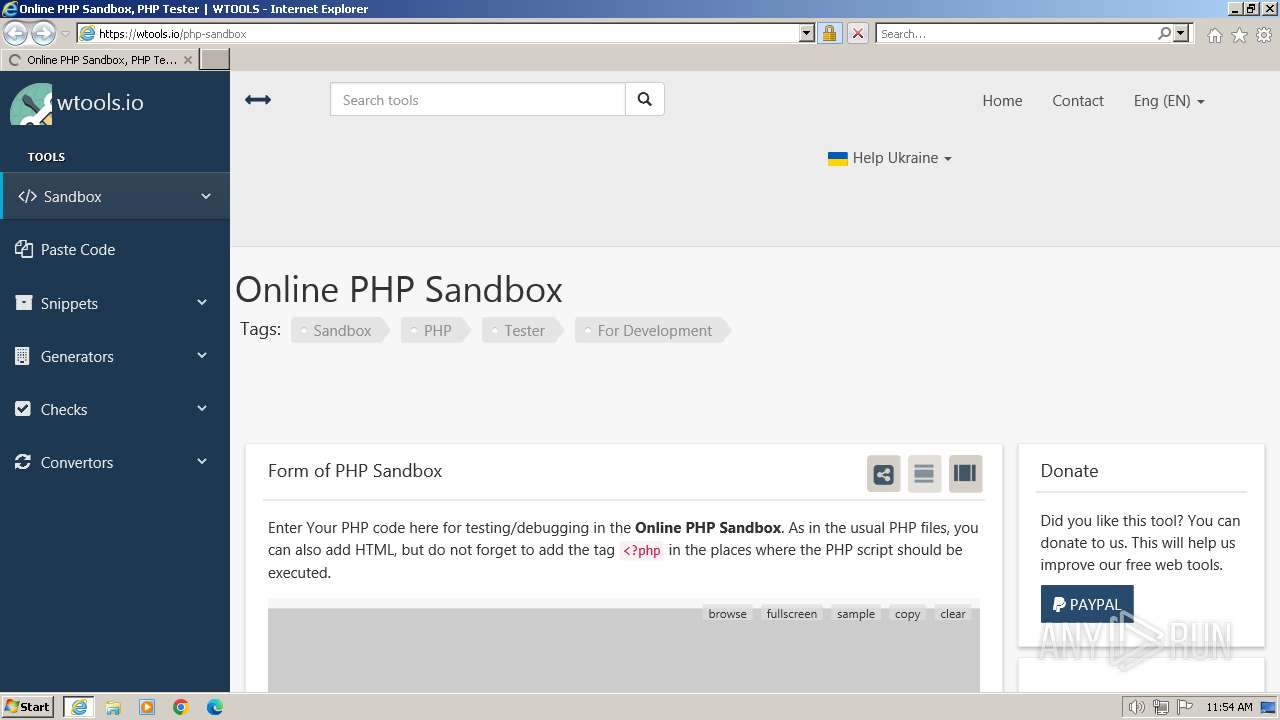1280x720 pixels.
Task: Click the Convertors refresh icon
Action: [23, 462]
